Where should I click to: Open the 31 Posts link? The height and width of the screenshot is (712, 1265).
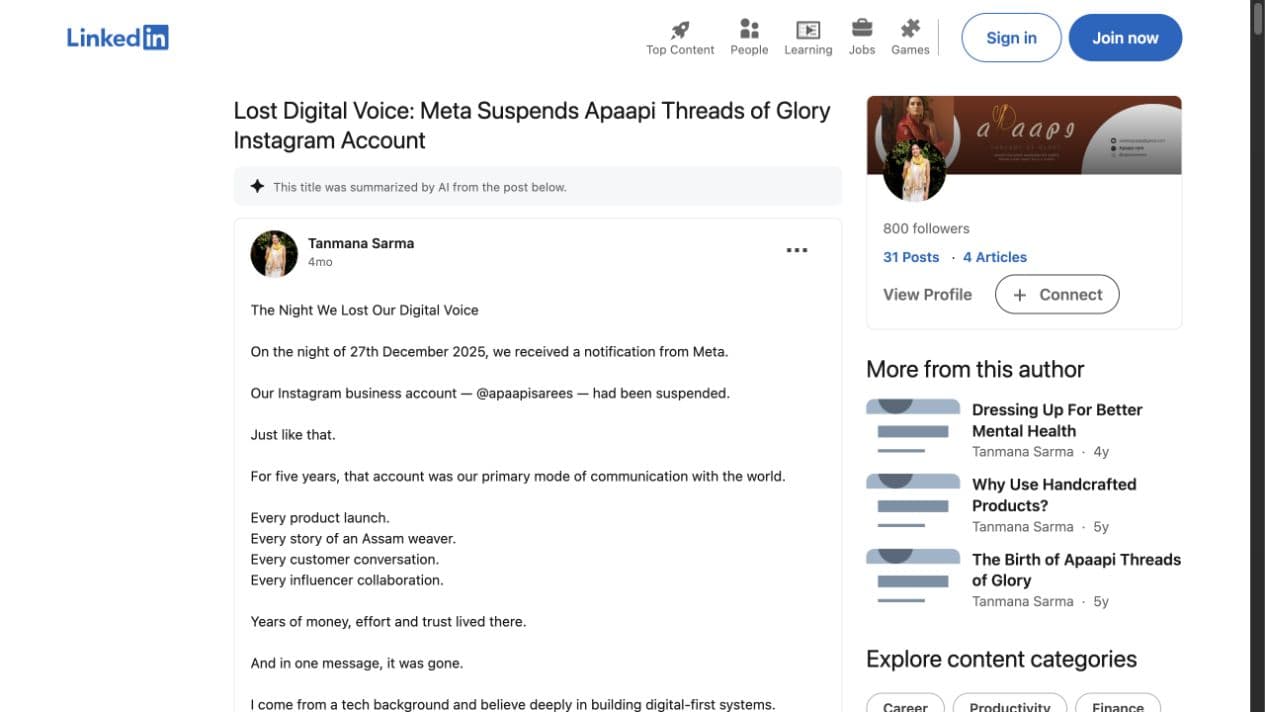[911, 257]
